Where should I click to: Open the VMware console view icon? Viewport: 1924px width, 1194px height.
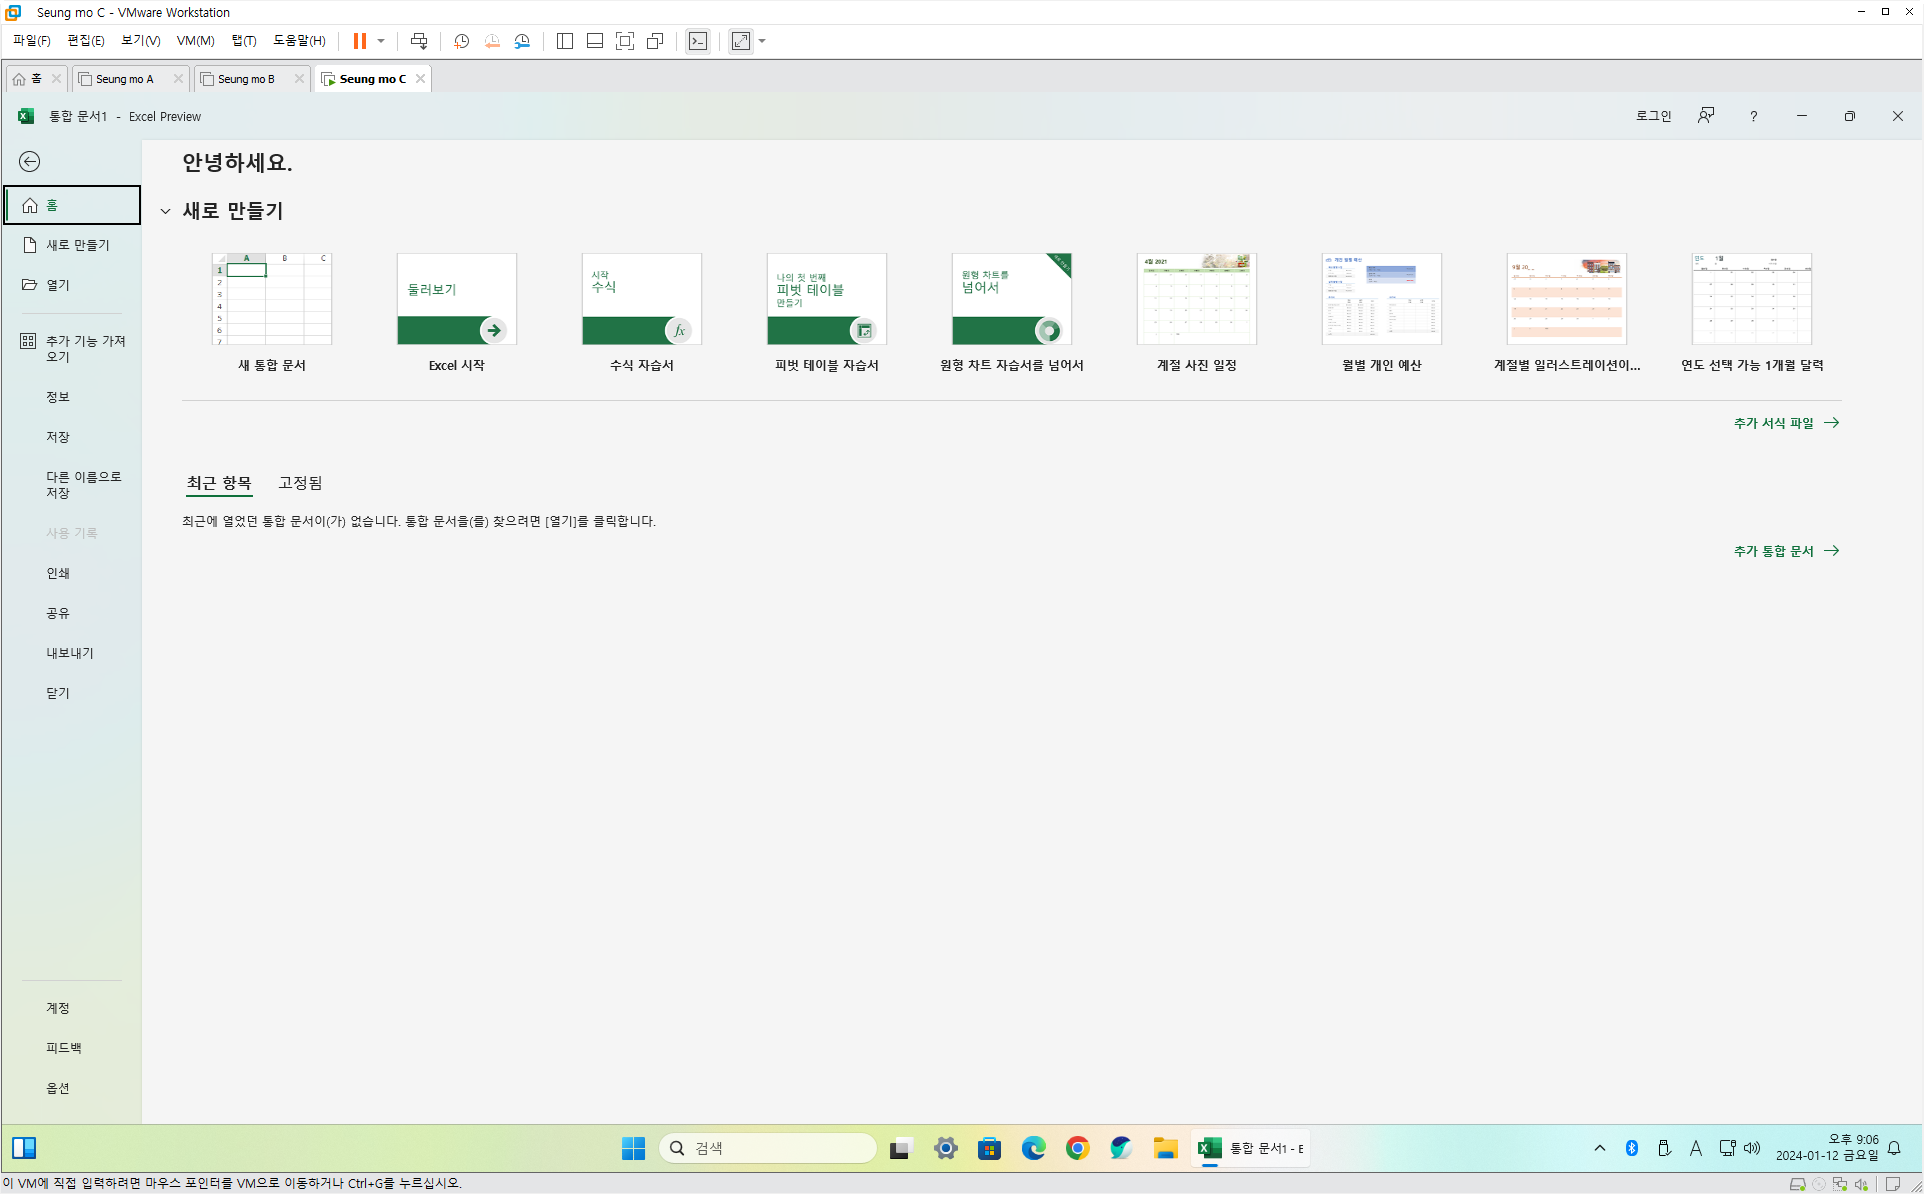[698, 41]
